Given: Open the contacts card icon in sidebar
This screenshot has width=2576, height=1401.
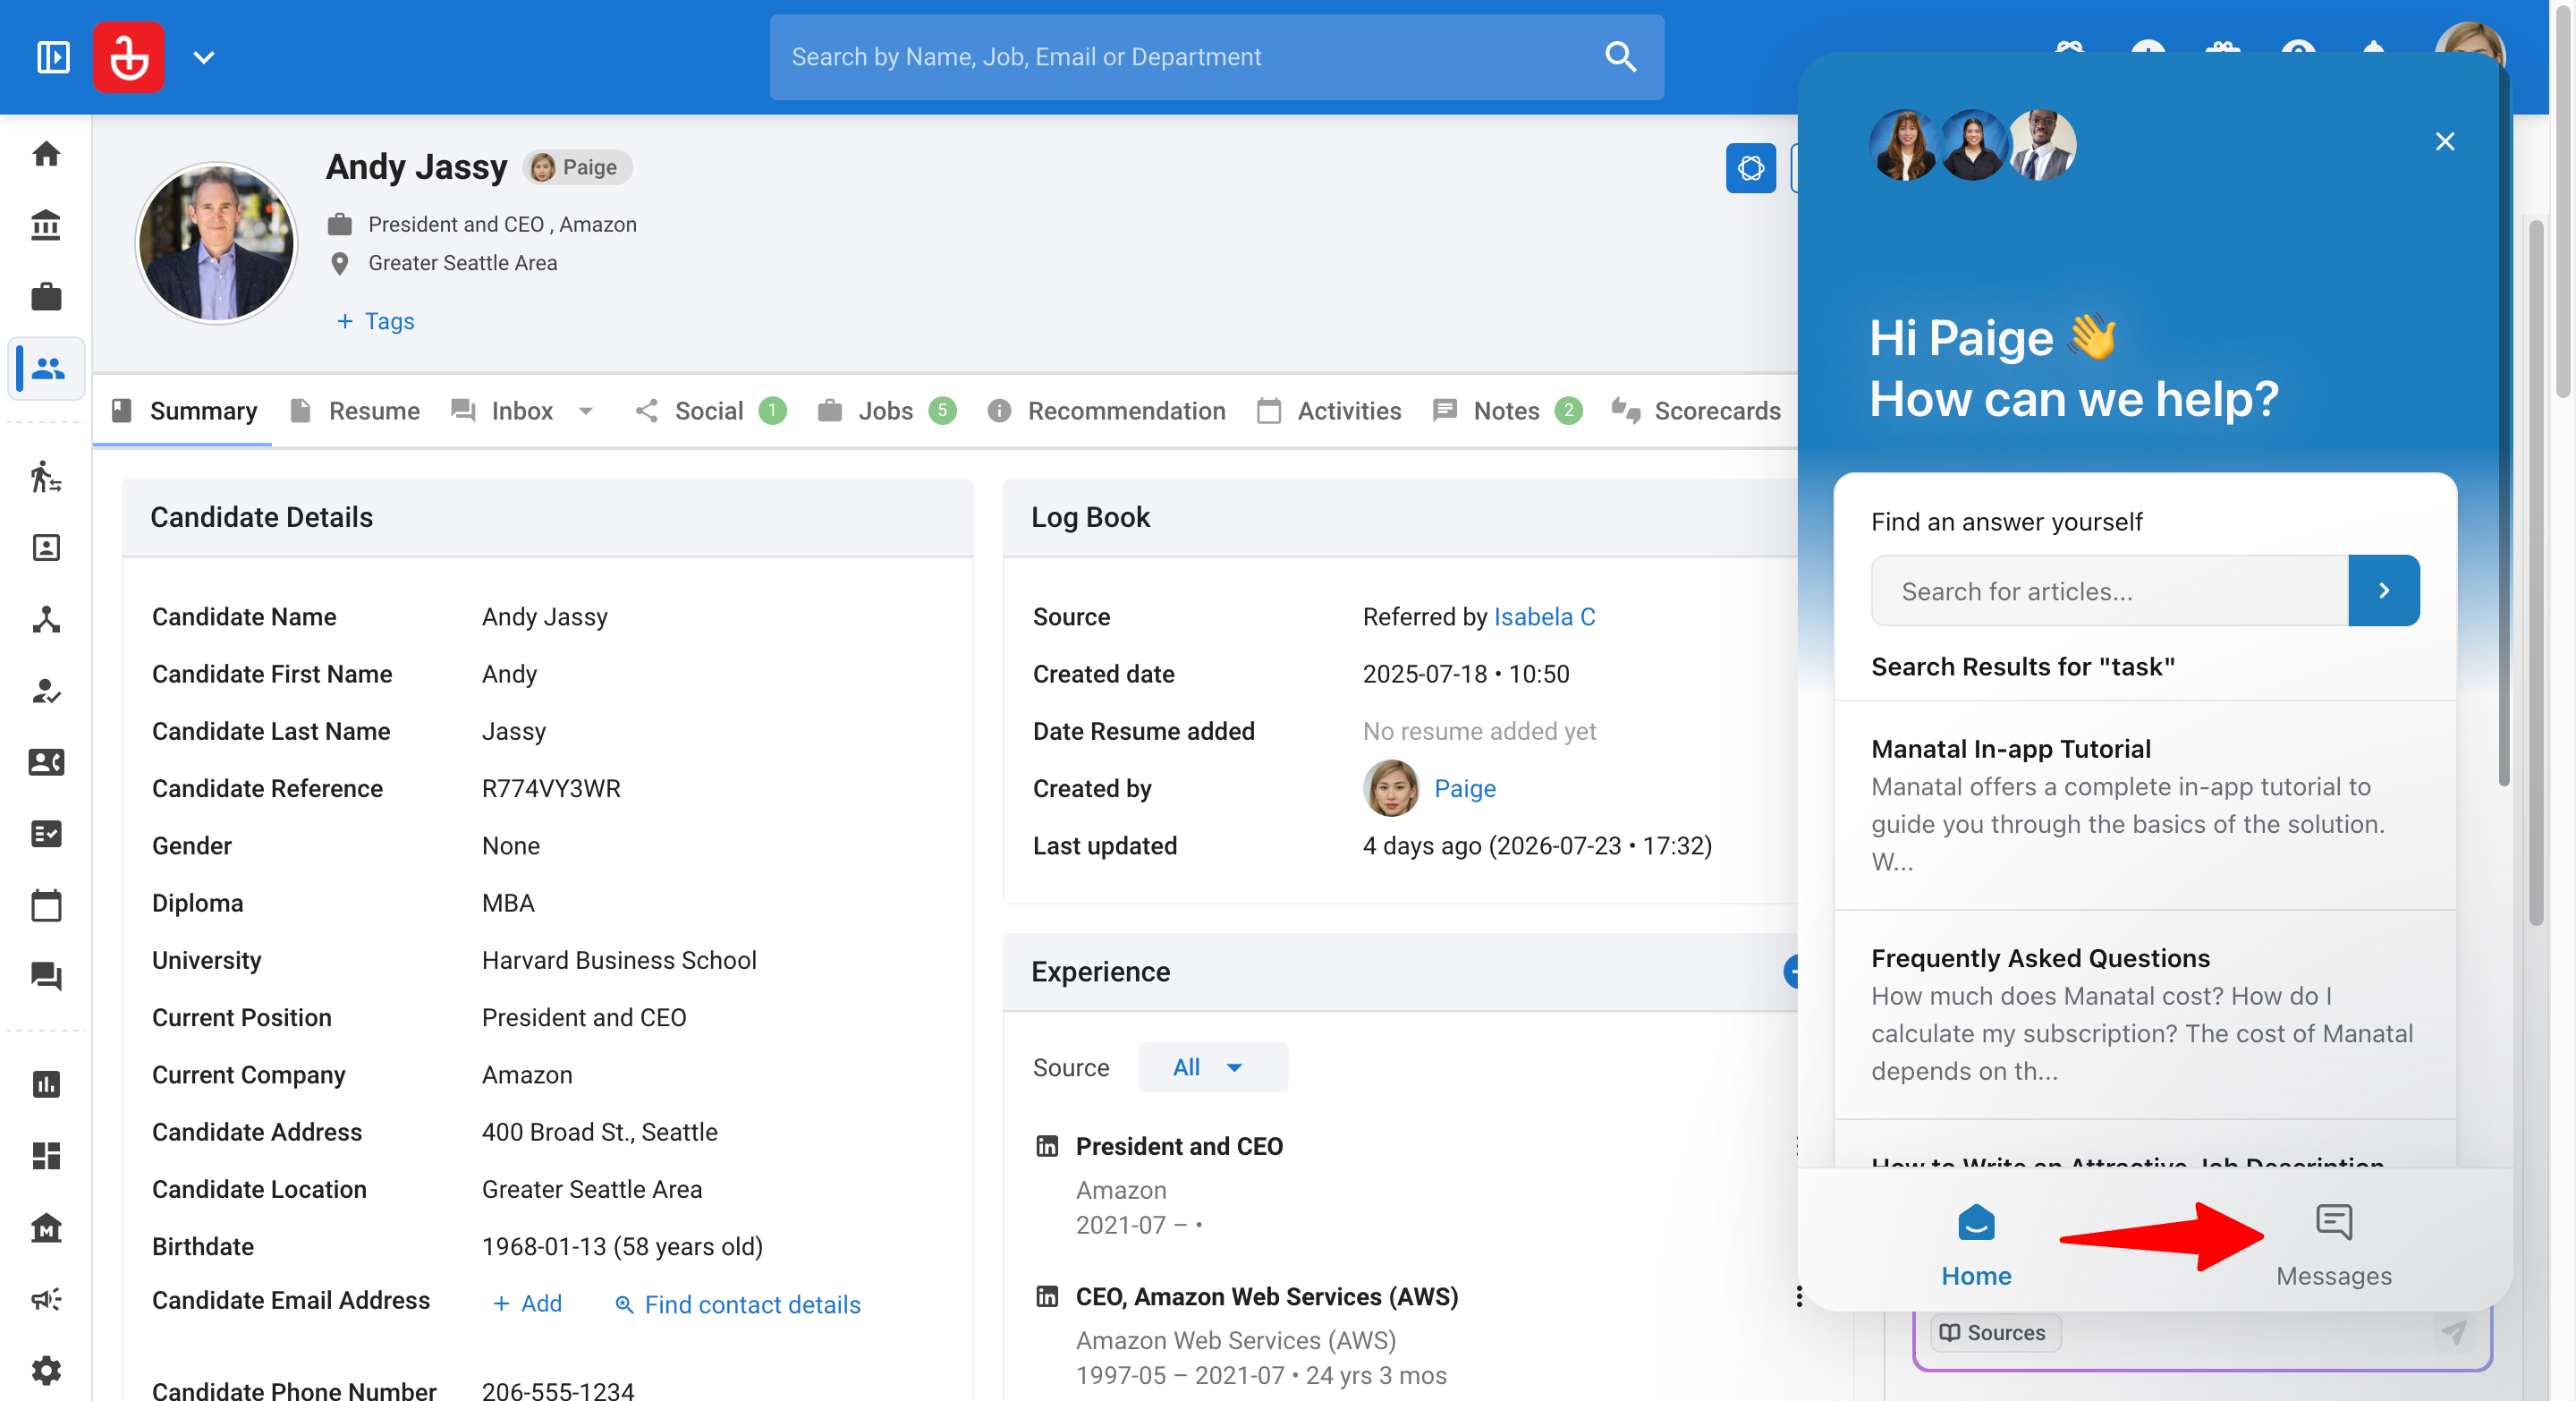Looking at the screenshot, I should (x=46, y=763).
